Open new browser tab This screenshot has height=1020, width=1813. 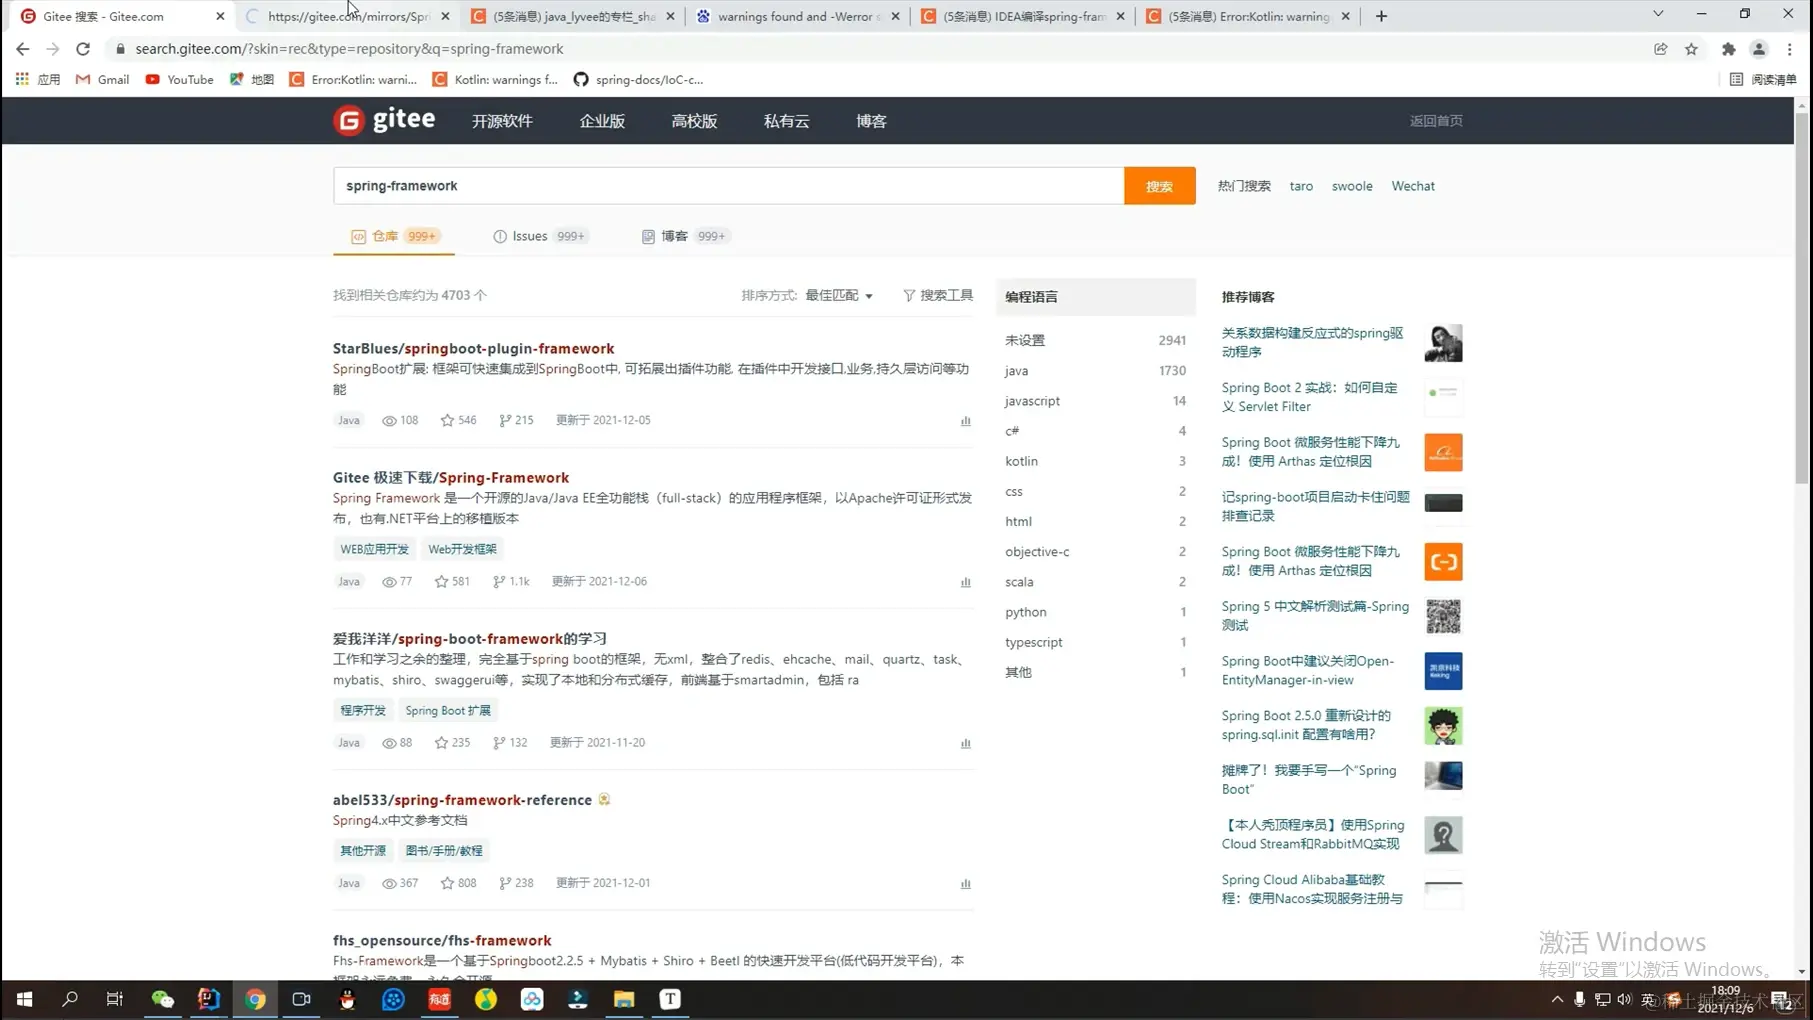1381,16
